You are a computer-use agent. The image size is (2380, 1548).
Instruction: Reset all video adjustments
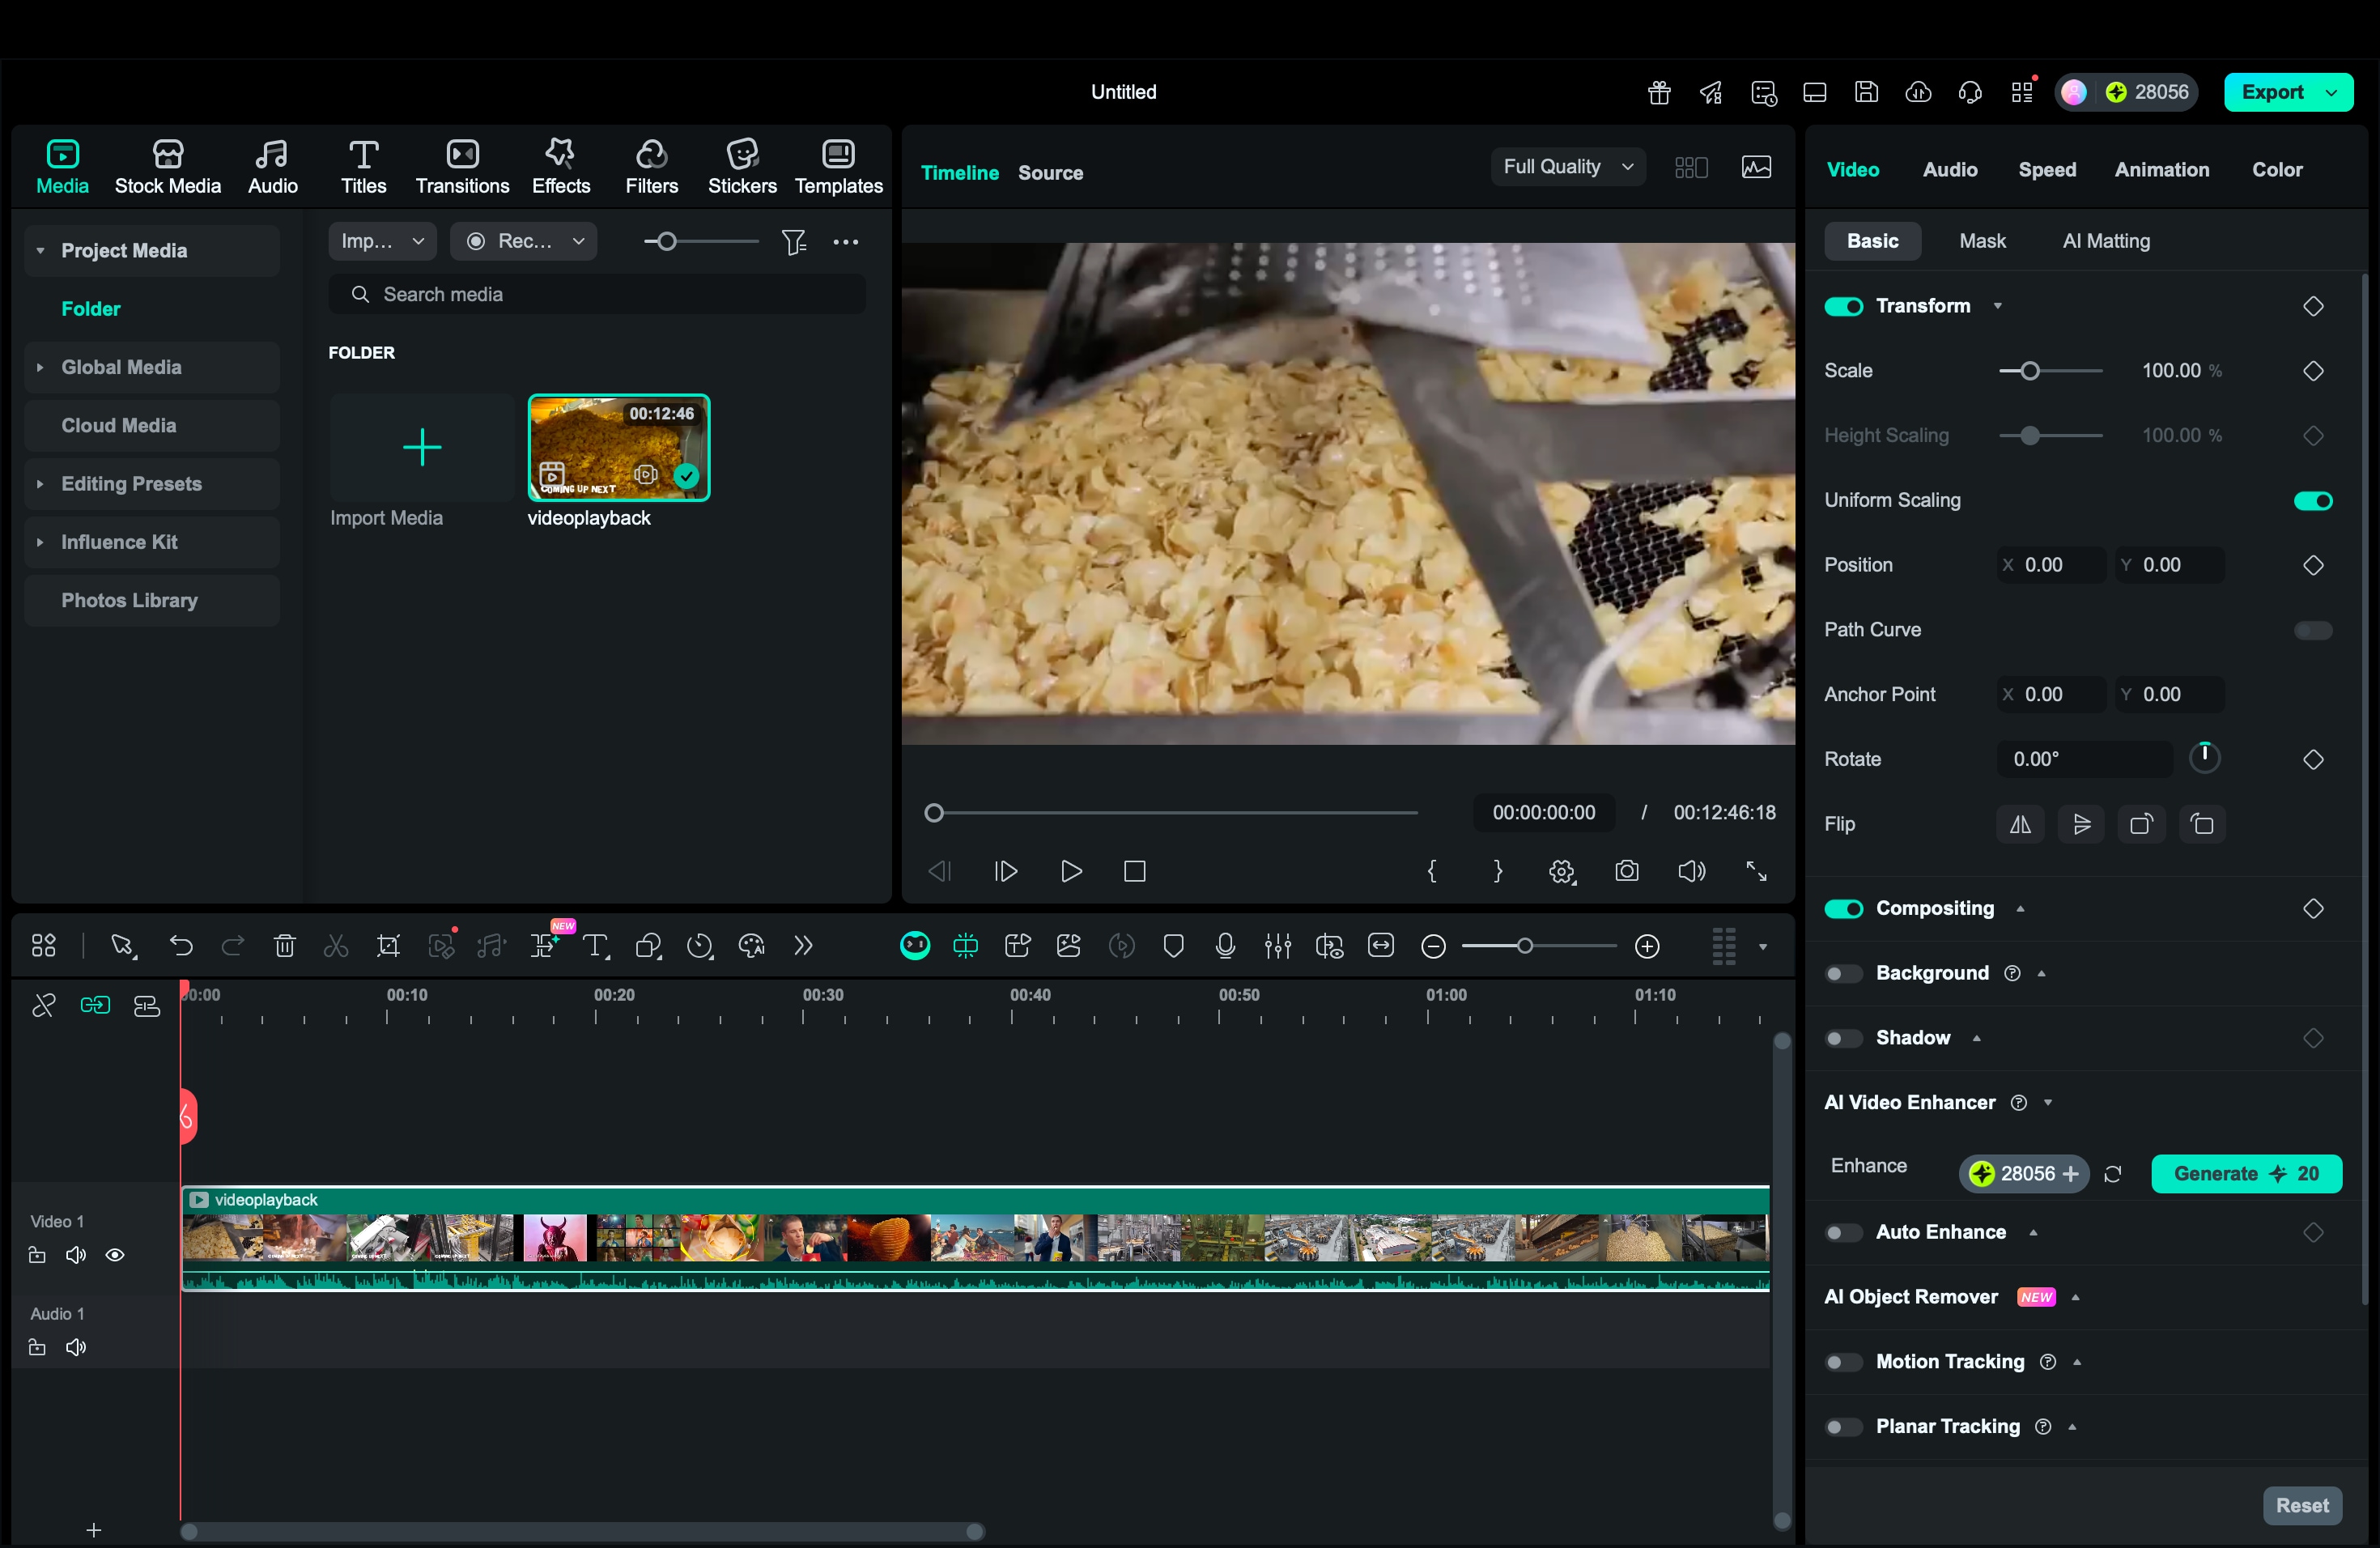click(2302, 1505)
